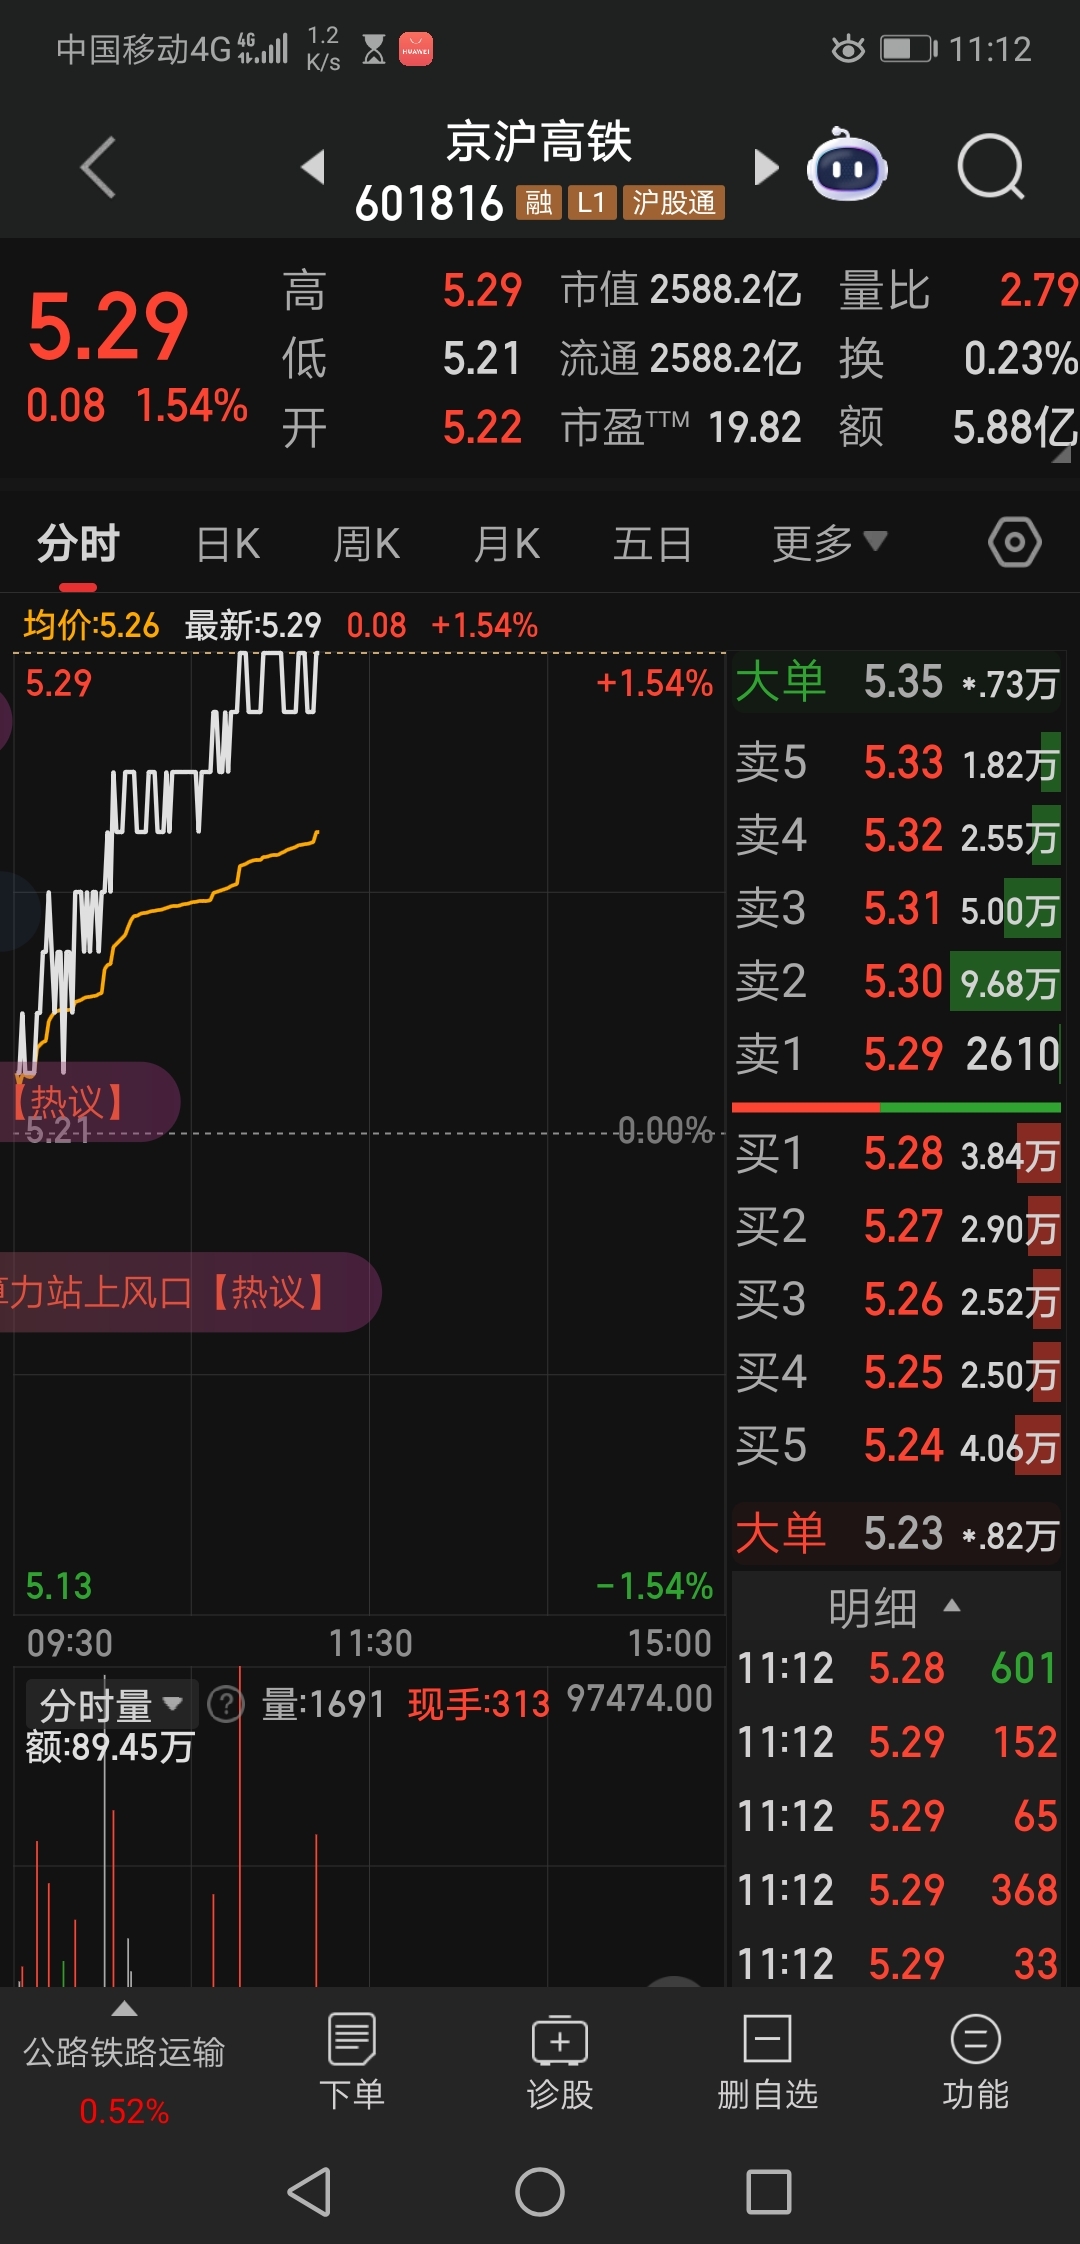Go to next stock with right triangle
The height and width of the screenshot is (2244, 1080).
coord(765,167)
